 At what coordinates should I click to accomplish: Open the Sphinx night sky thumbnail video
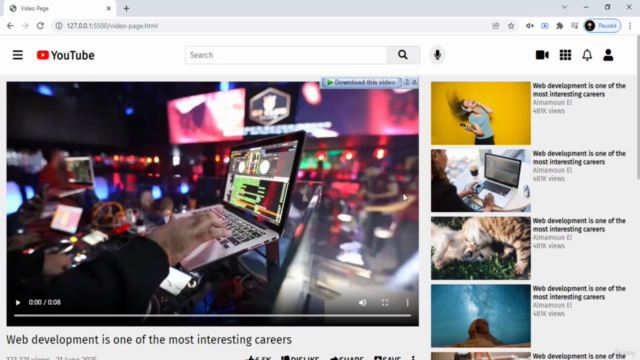(481, 316)
